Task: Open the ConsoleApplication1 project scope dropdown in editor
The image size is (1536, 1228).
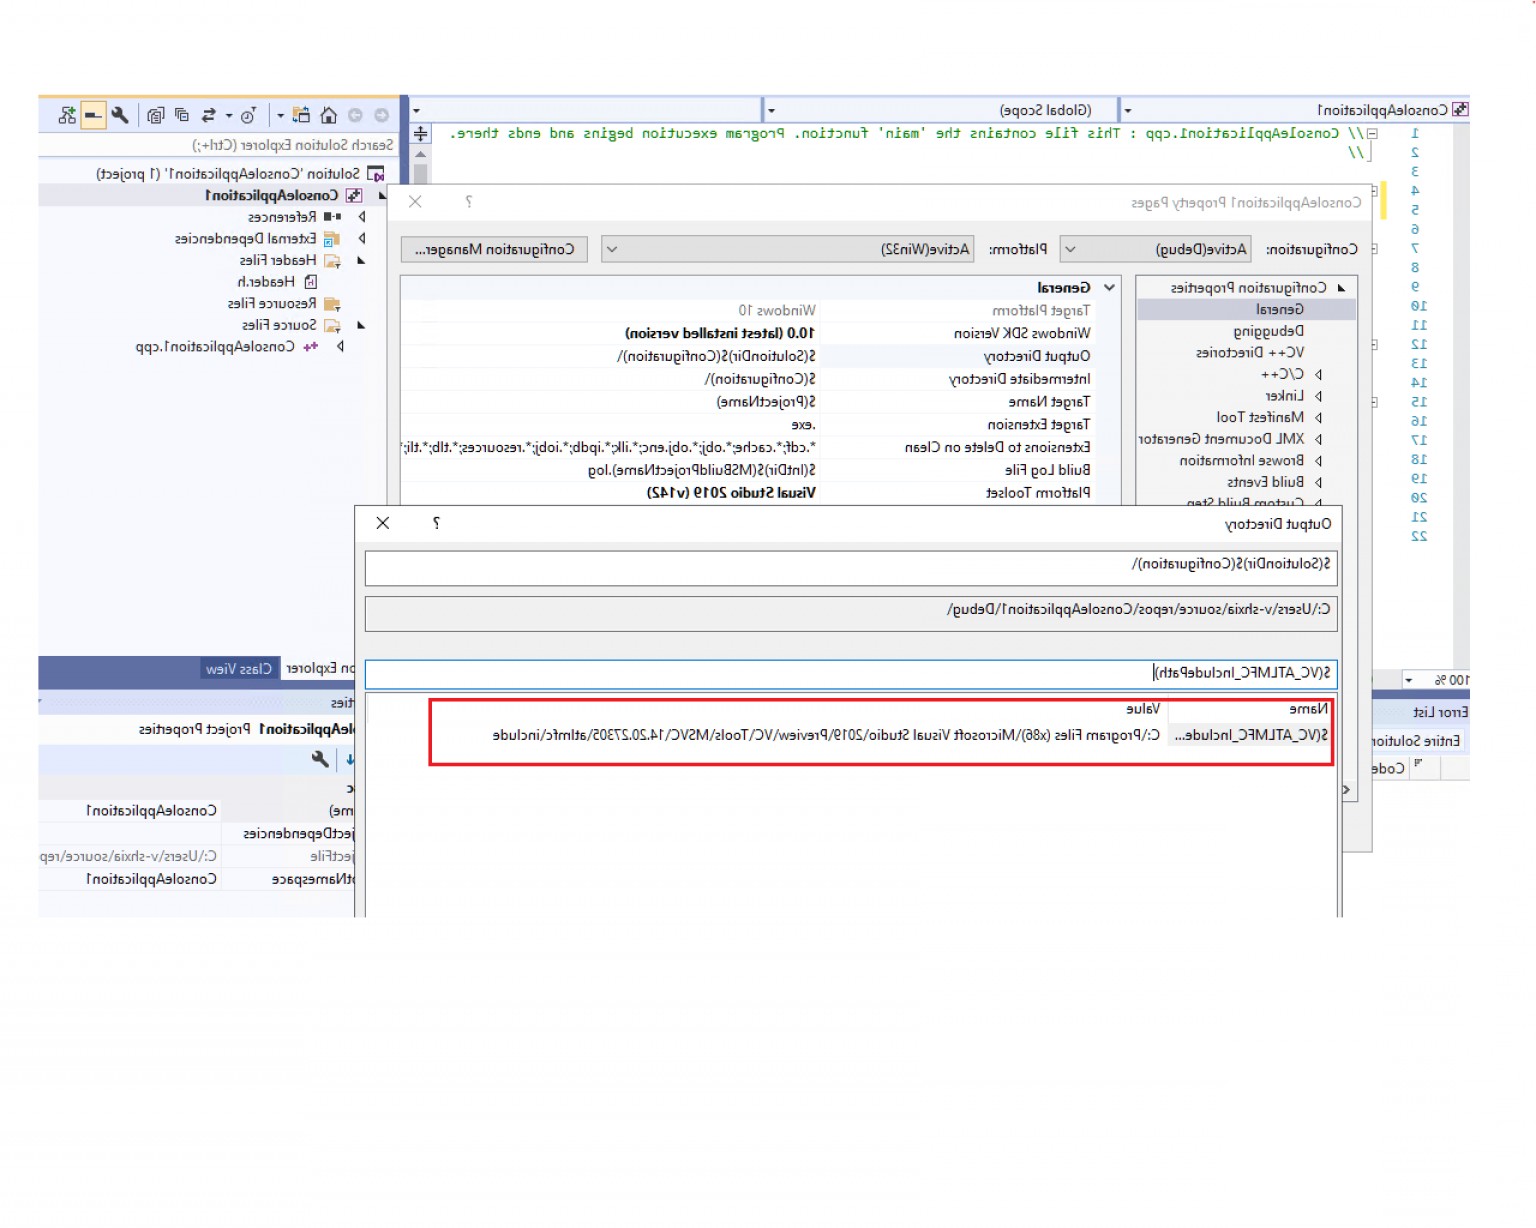Action: click(1294, 110)
